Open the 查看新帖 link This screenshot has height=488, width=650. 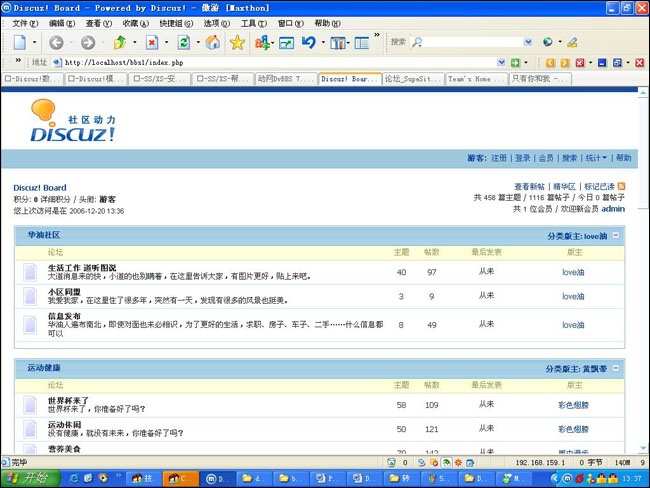(x=529, y=187)
